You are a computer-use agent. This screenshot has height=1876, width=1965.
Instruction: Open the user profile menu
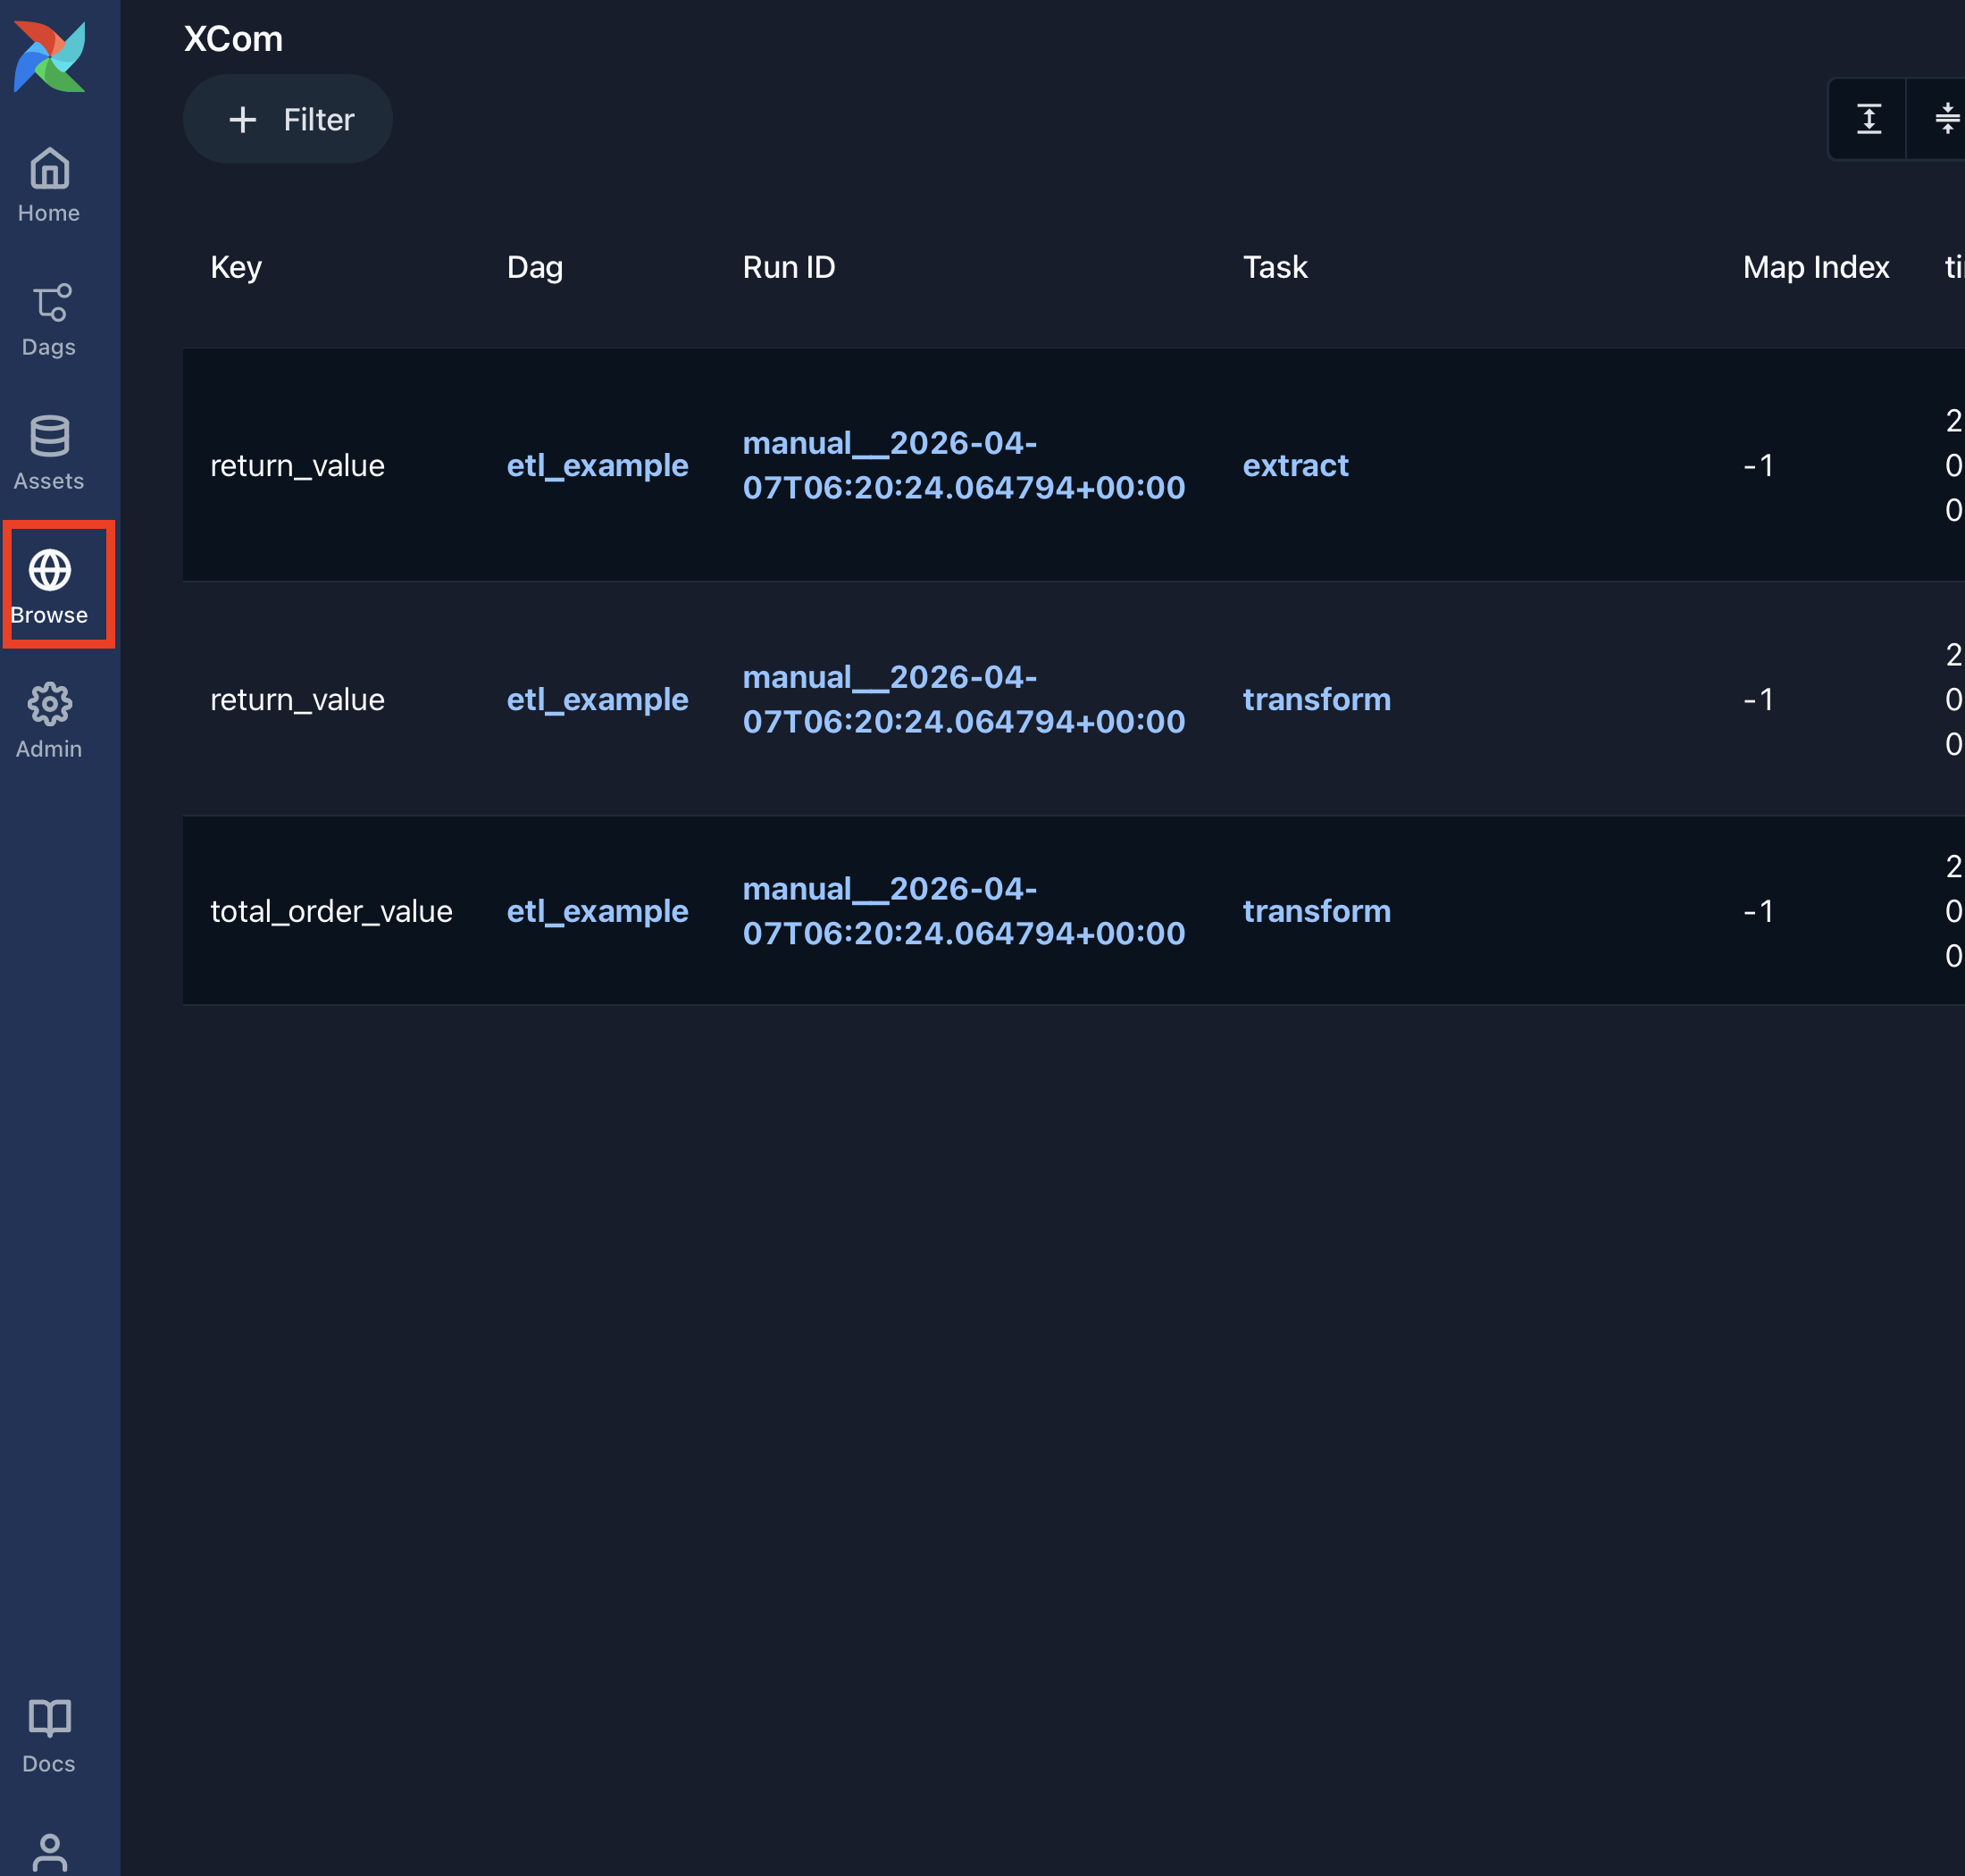(x=49, y=1851)
